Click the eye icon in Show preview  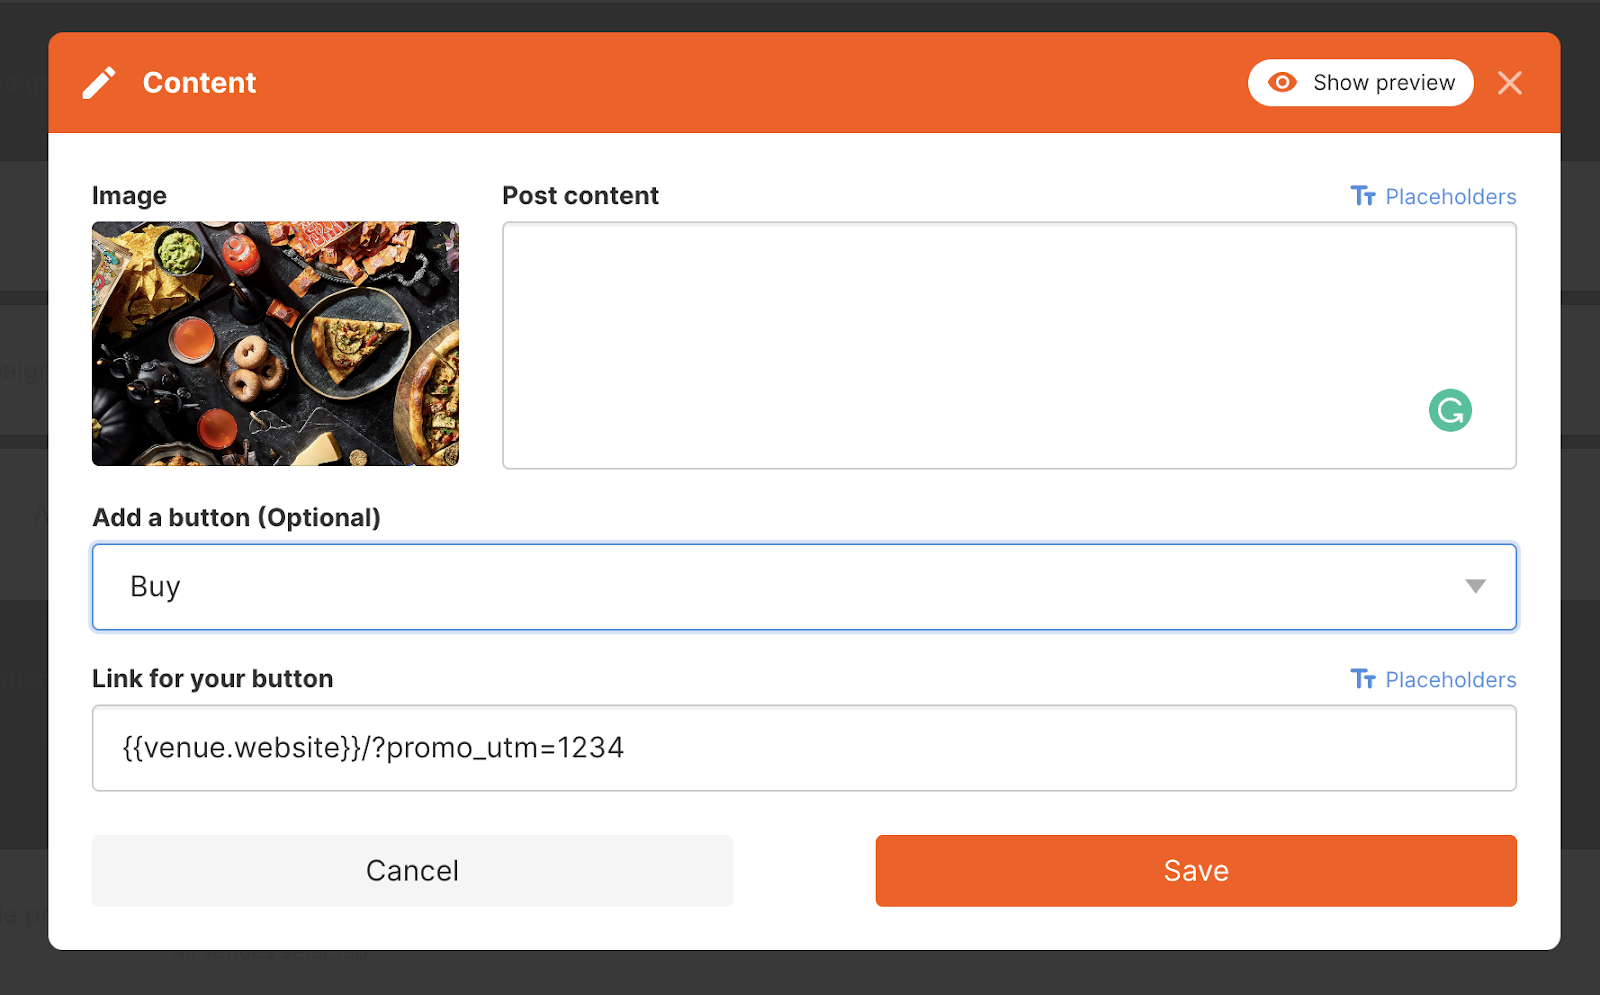tap(1282, 83)
